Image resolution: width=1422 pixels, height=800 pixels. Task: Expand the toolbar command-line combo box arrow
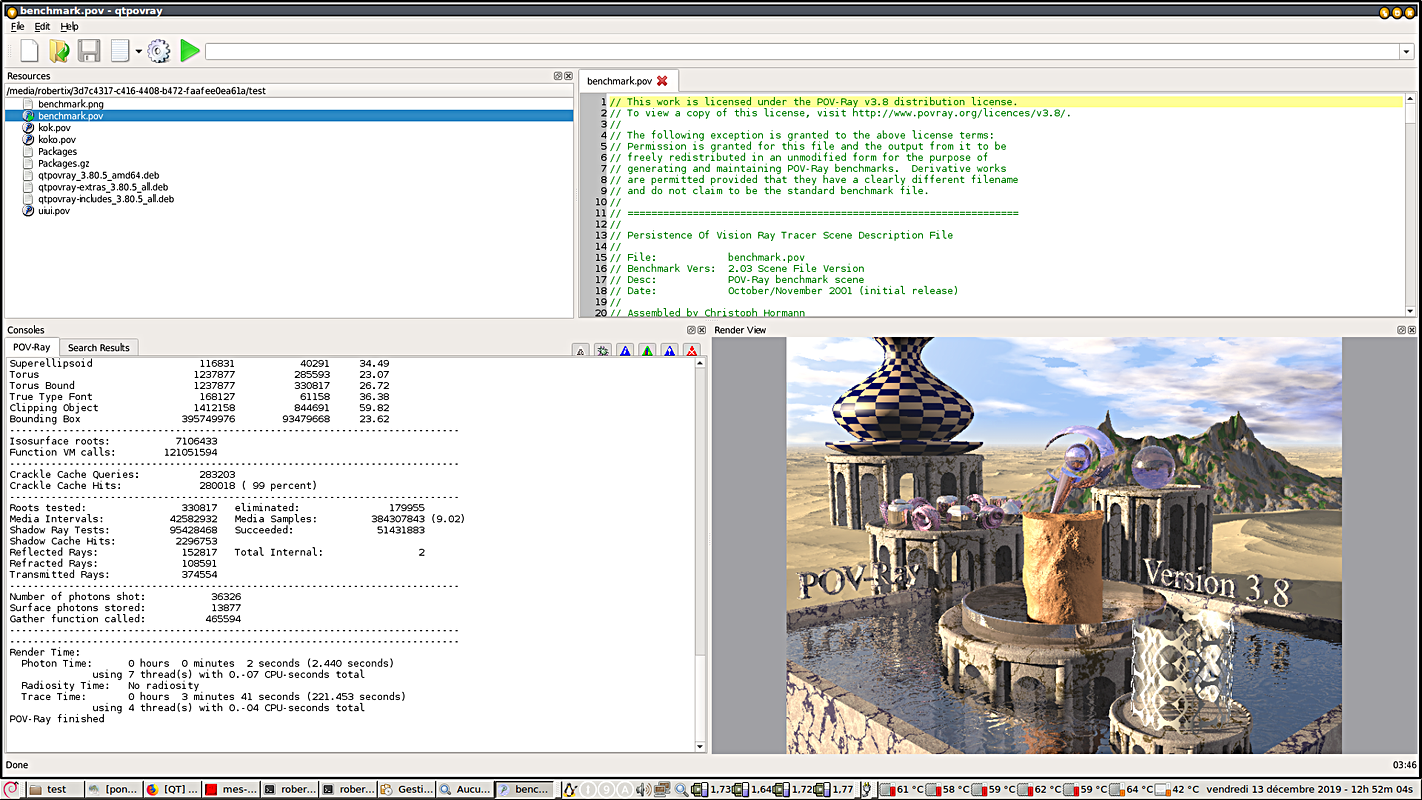click(x=1406, y=51)
